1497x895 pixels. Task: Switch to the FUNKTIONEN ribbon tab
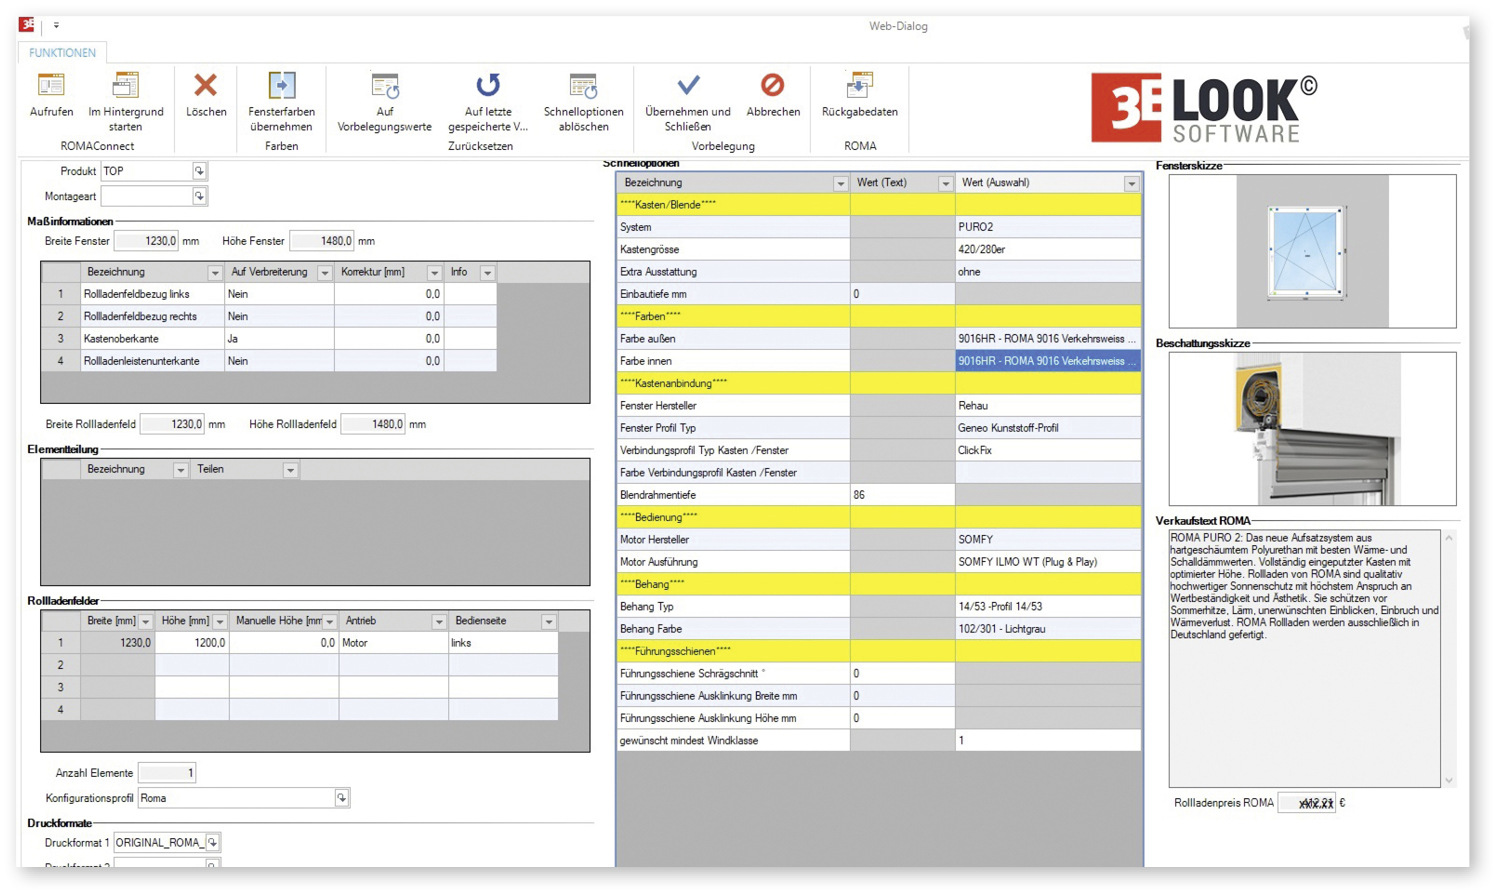[62, 52]
